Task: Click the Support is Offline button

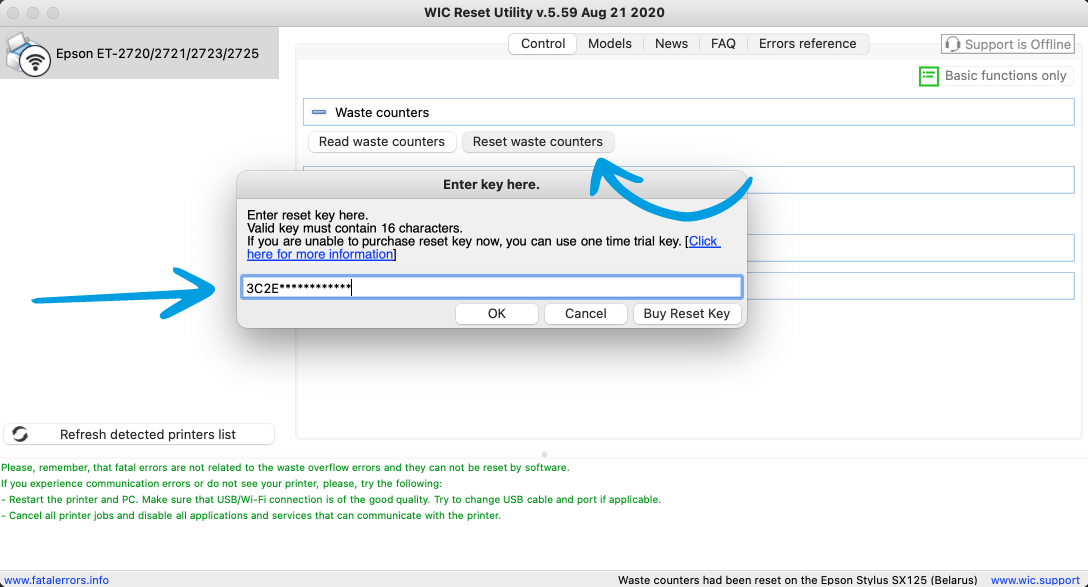Action: pos(1008,44)
